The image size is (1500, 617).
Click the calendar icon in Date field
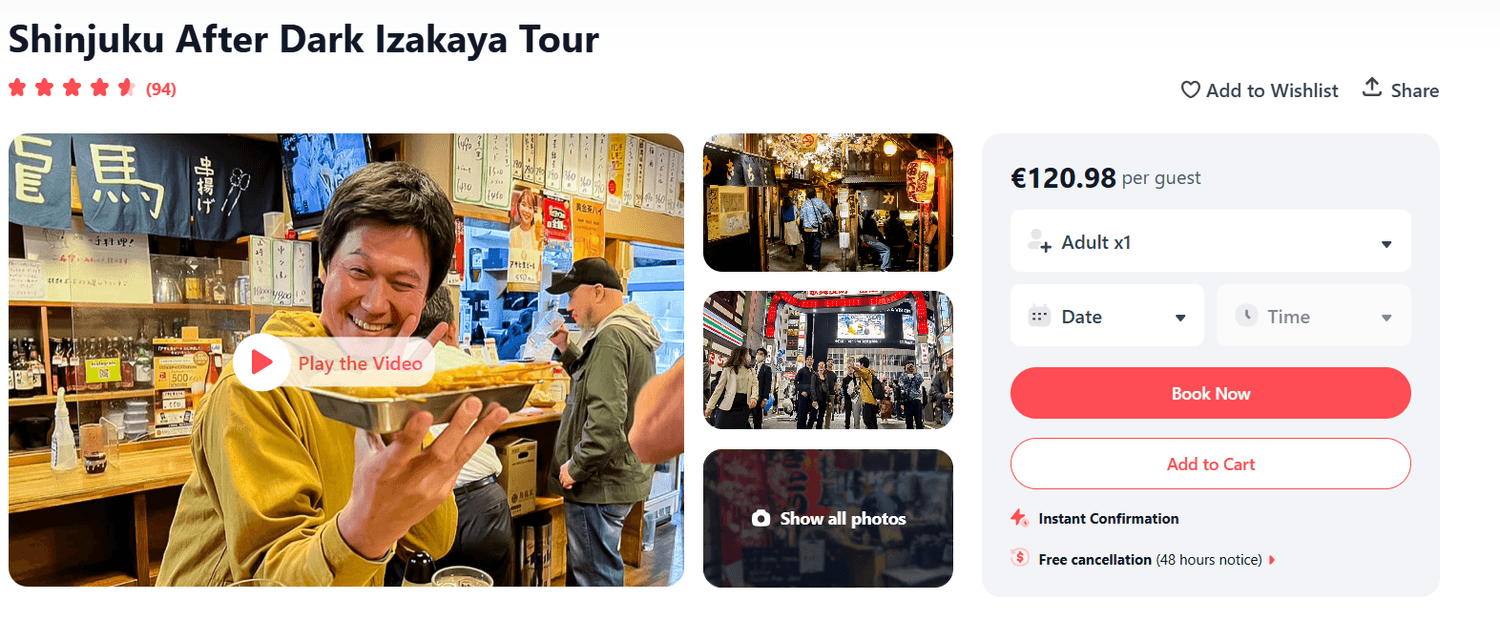pyautogui.click(x=1039, y=316)
